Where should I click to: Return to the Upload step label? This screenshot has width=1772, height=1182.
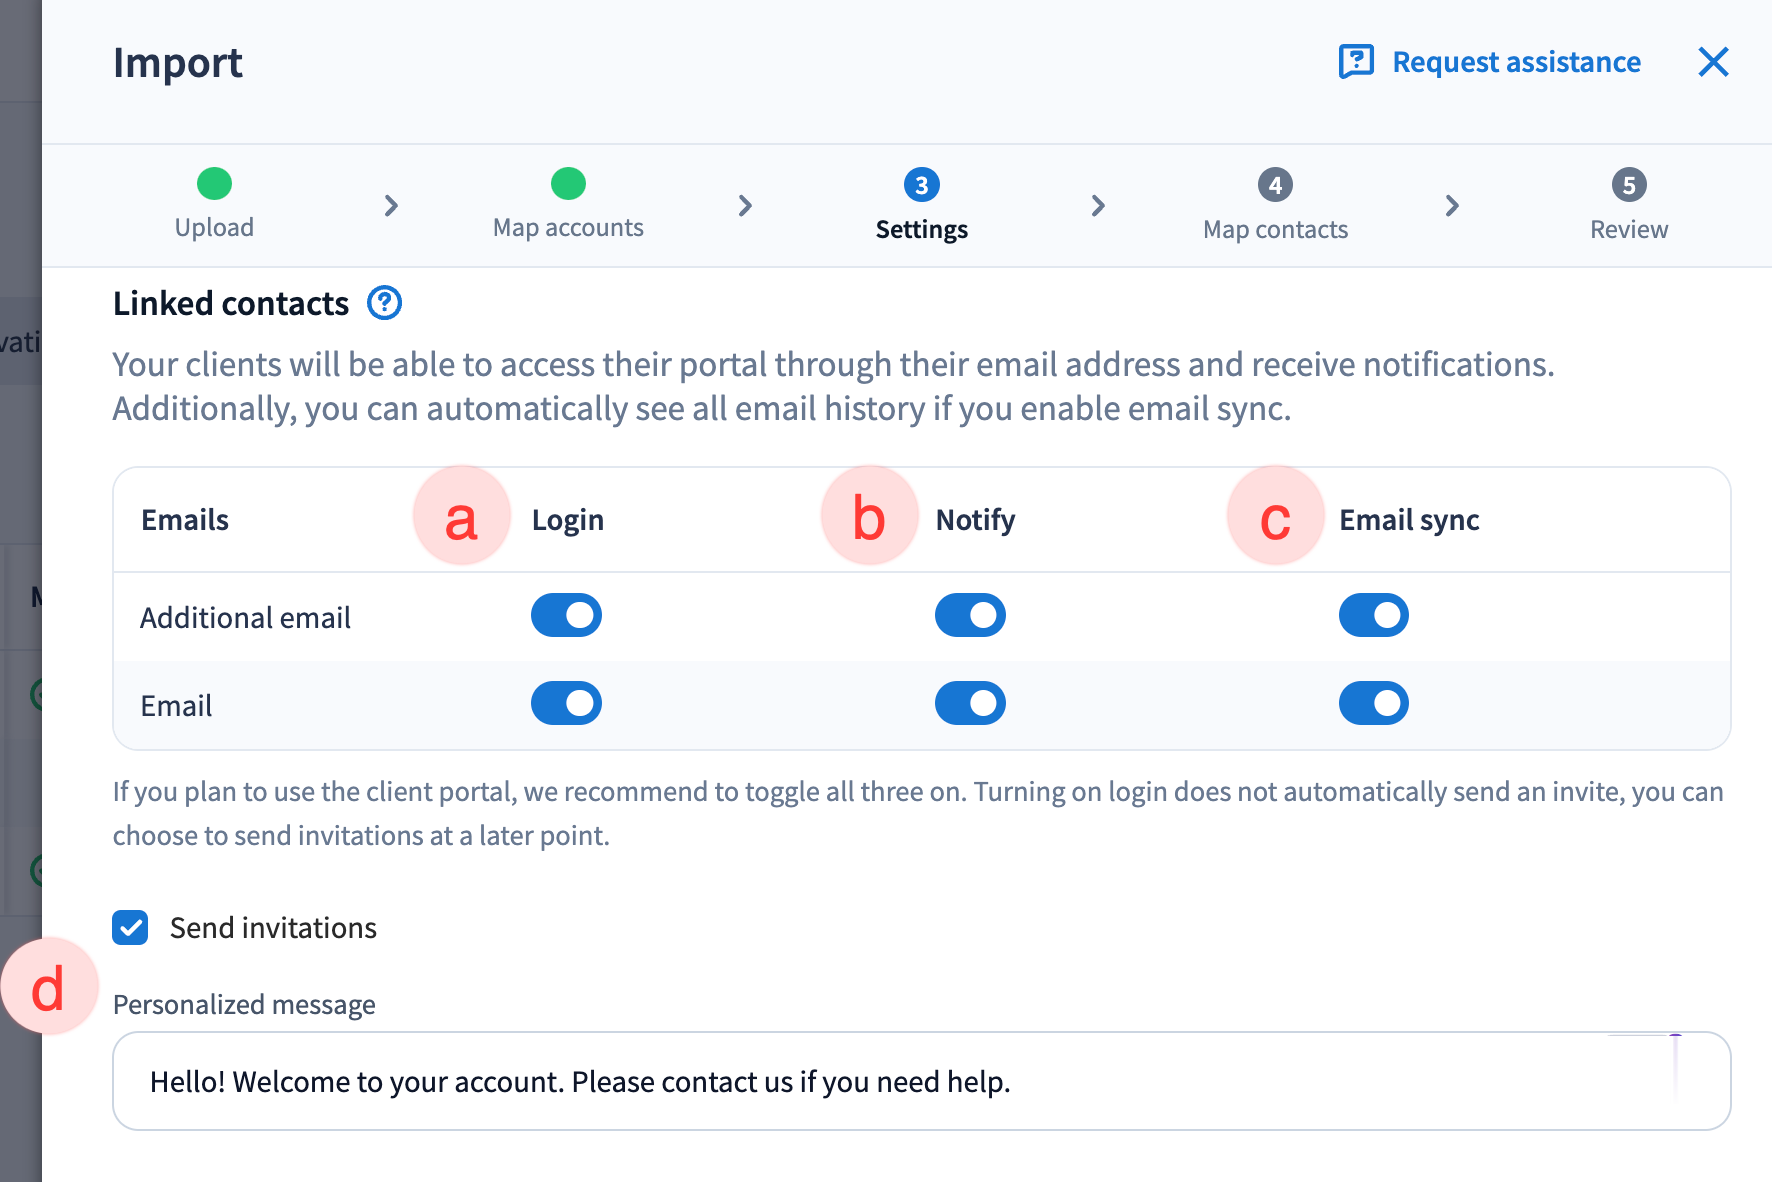click(214, 228)
